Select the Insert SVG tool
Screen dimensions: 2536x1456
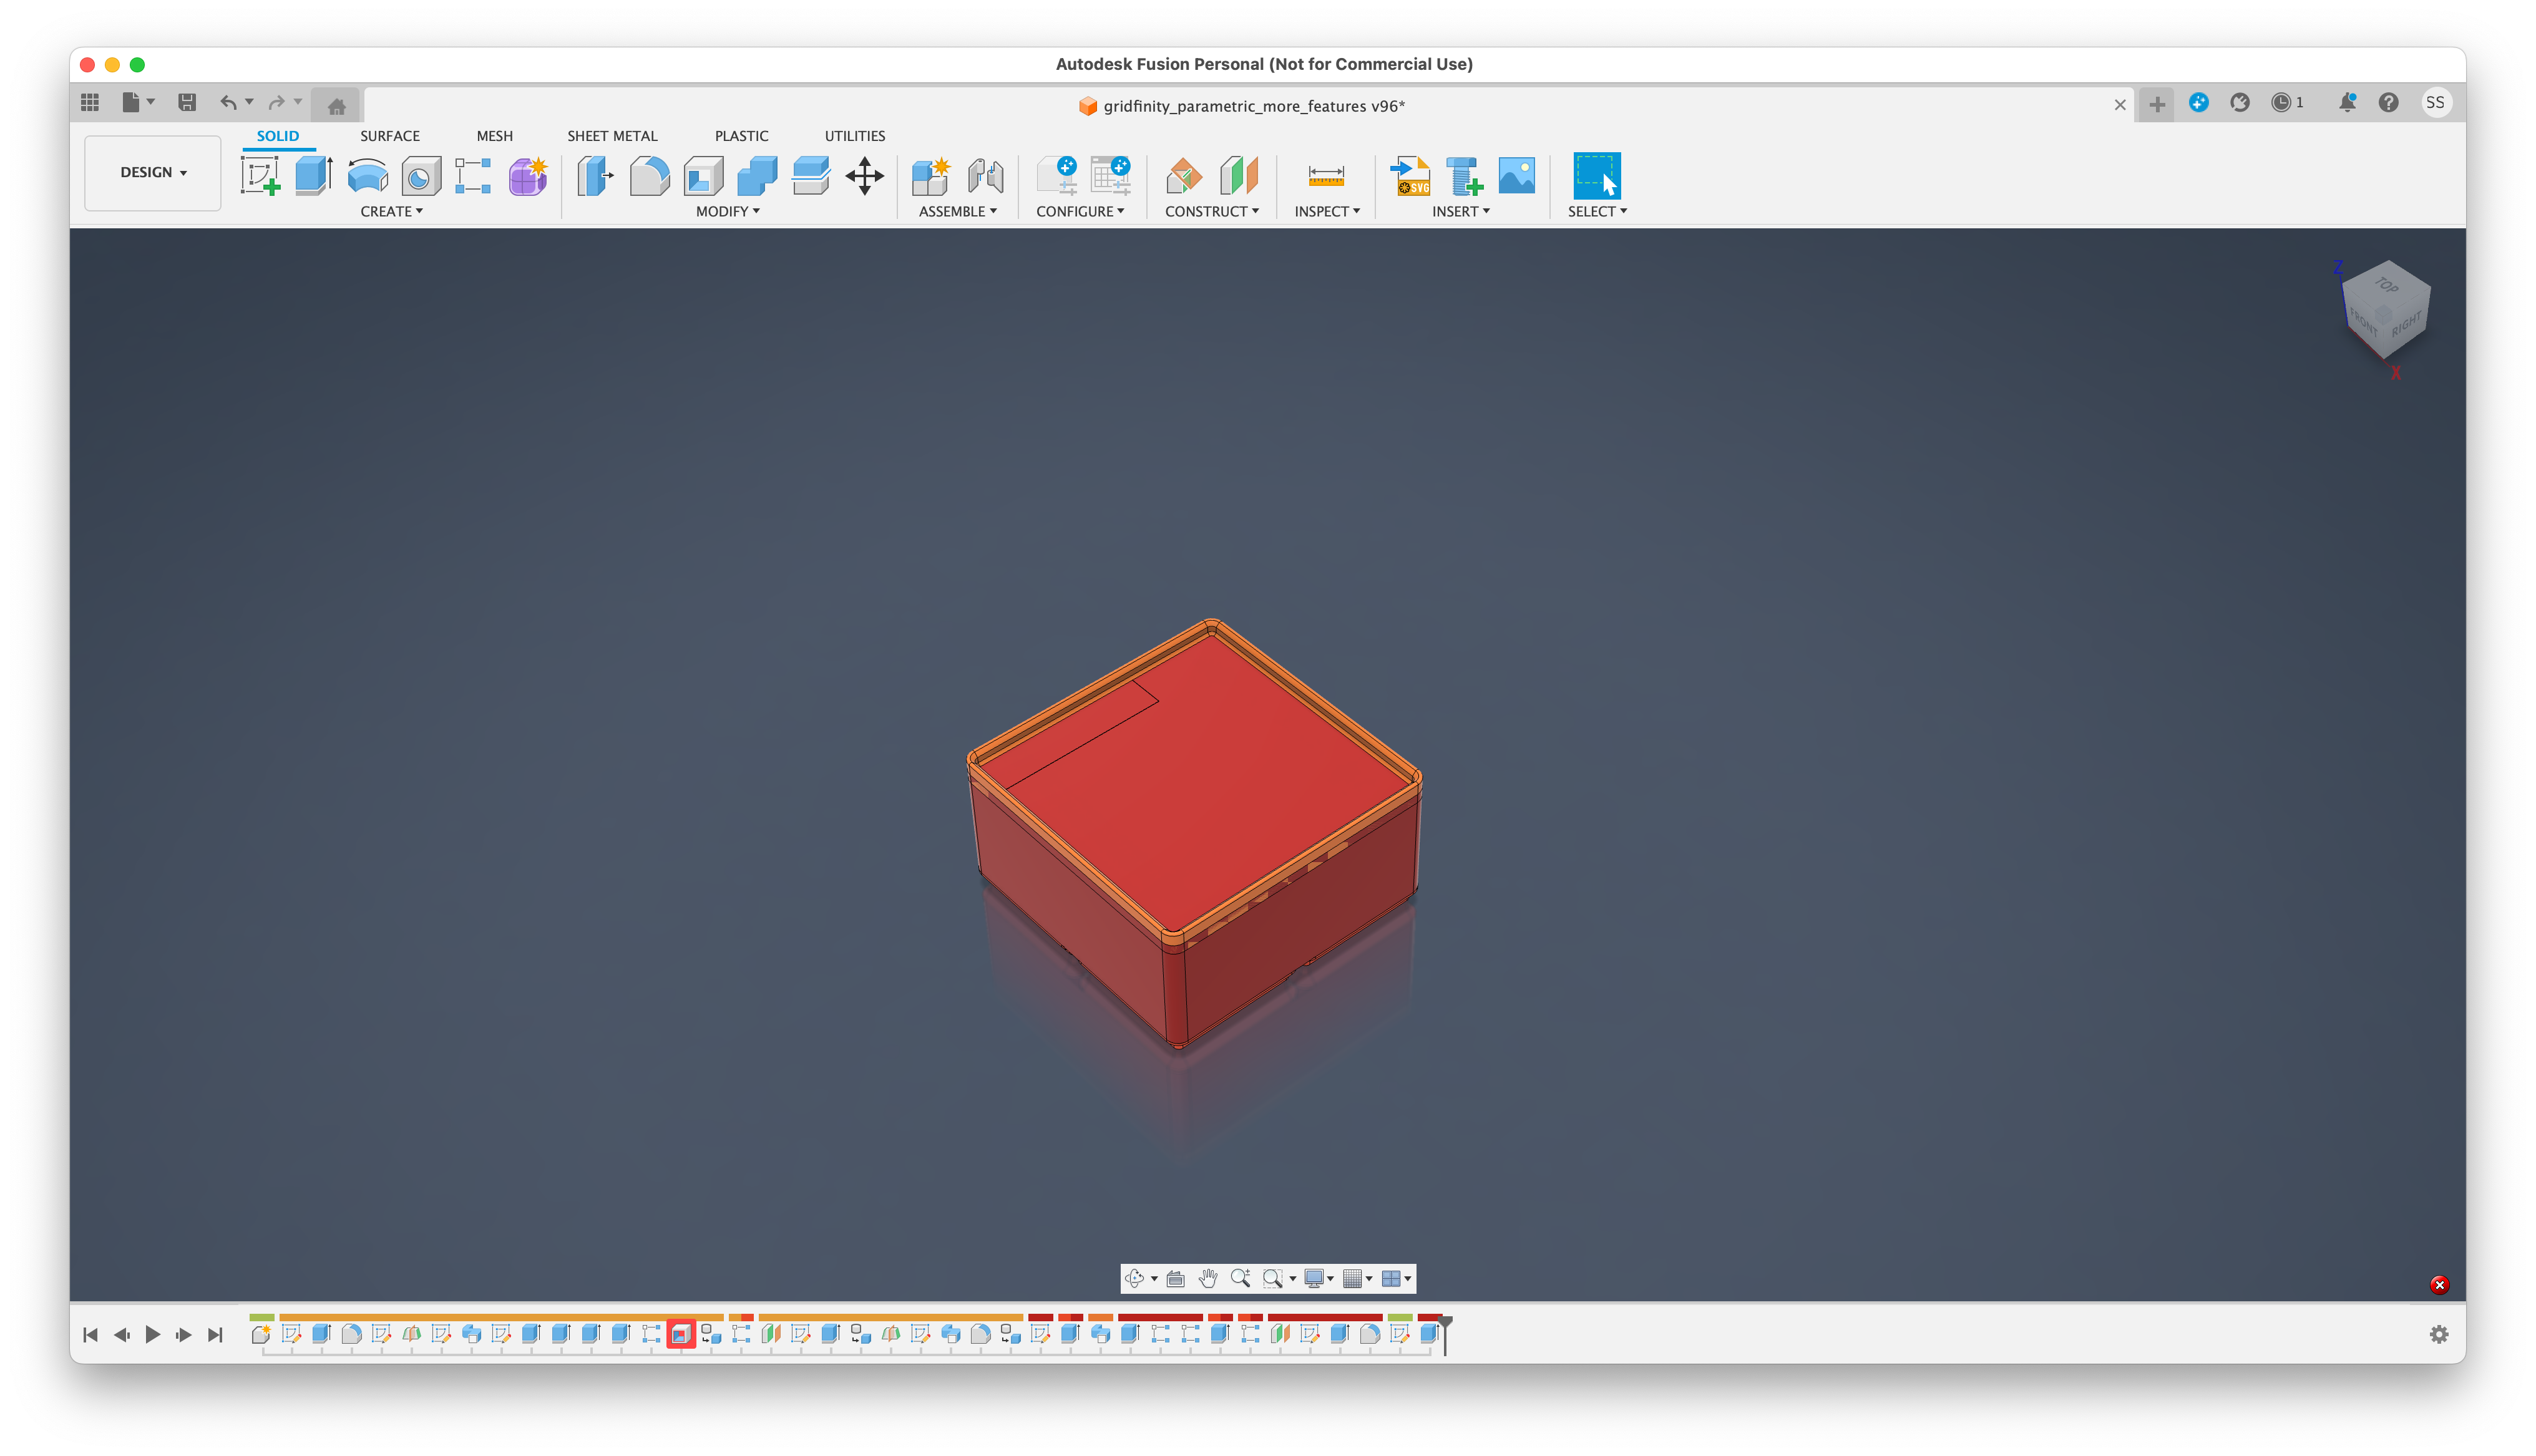1410,176
